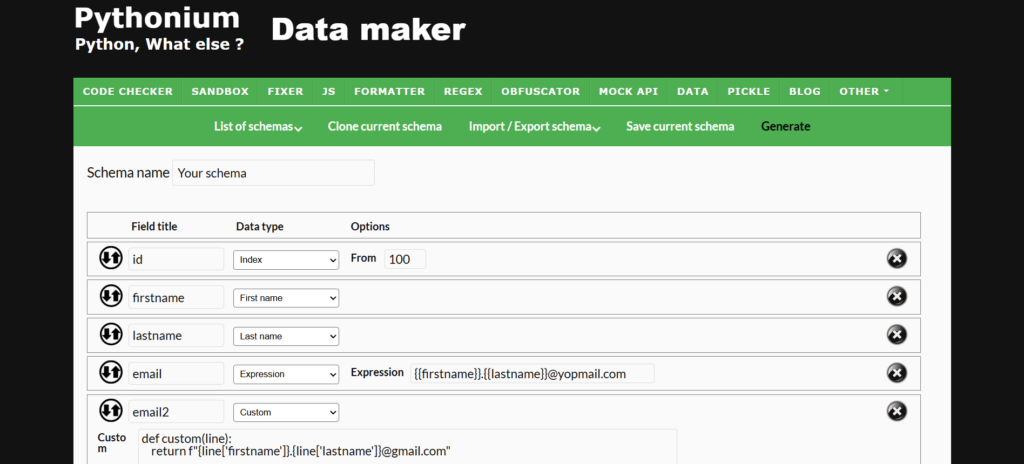1024x464 pixels.
Task: Open the JS page
Action: click(328, 91)
